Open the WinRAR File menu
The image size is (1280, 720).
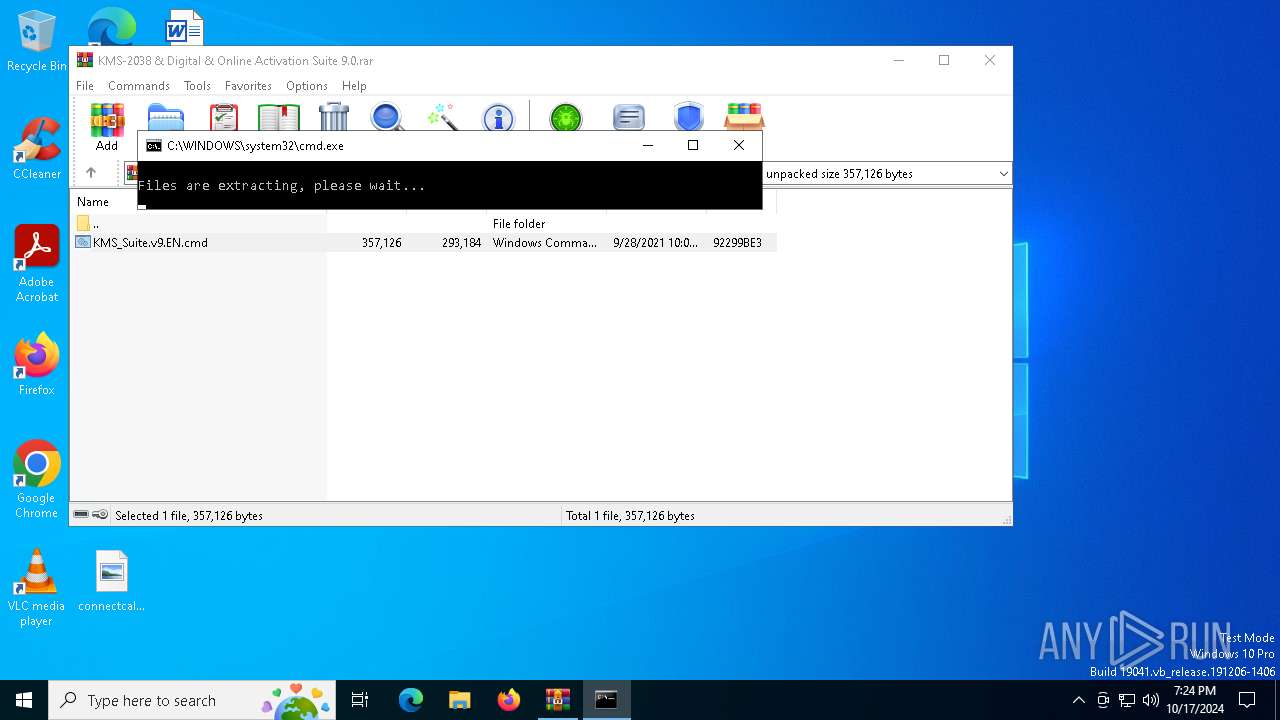tap(85, 86)
